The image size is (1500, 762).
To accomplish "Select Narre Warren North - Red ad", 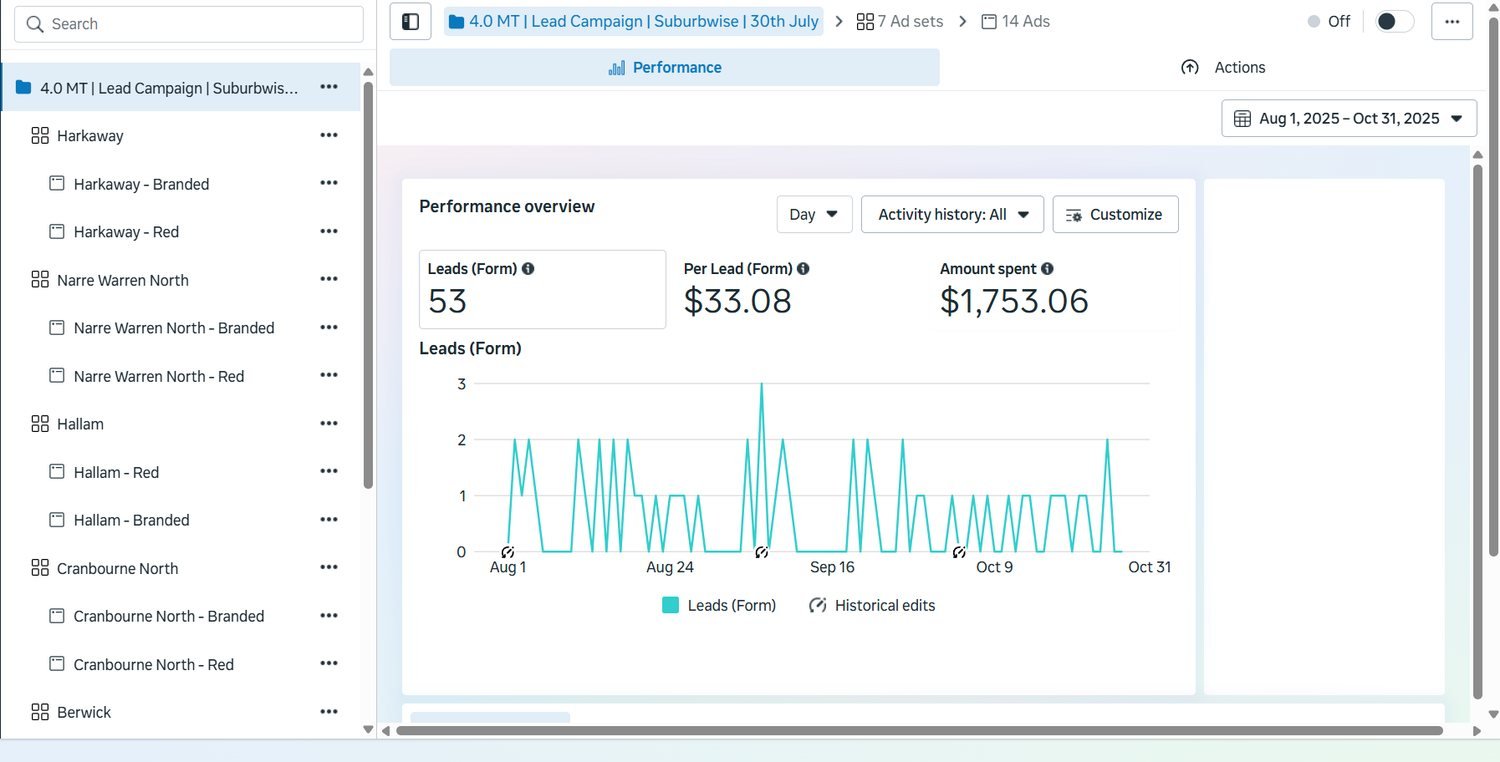I will (159, 375).
